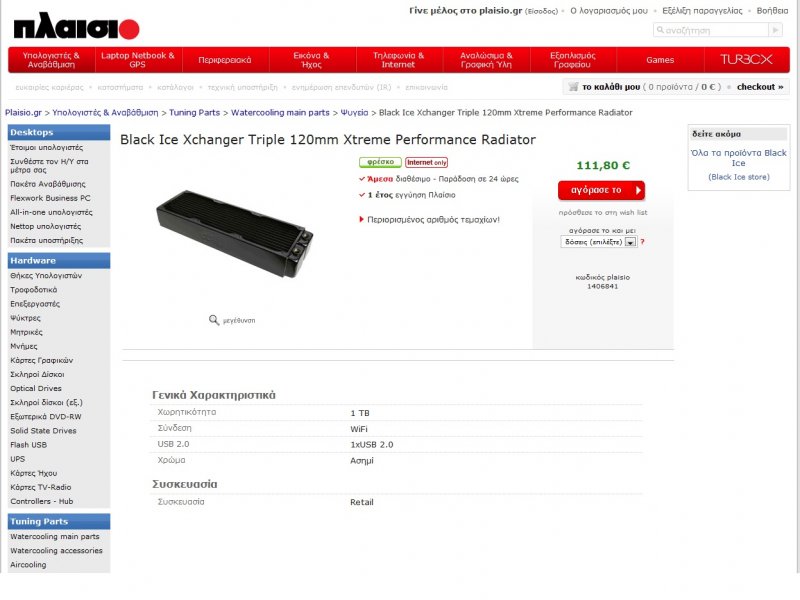The width and height of the screenshot is (800, 600).
Task: Click the radiator product thumbnail
Action: point(235,234)
